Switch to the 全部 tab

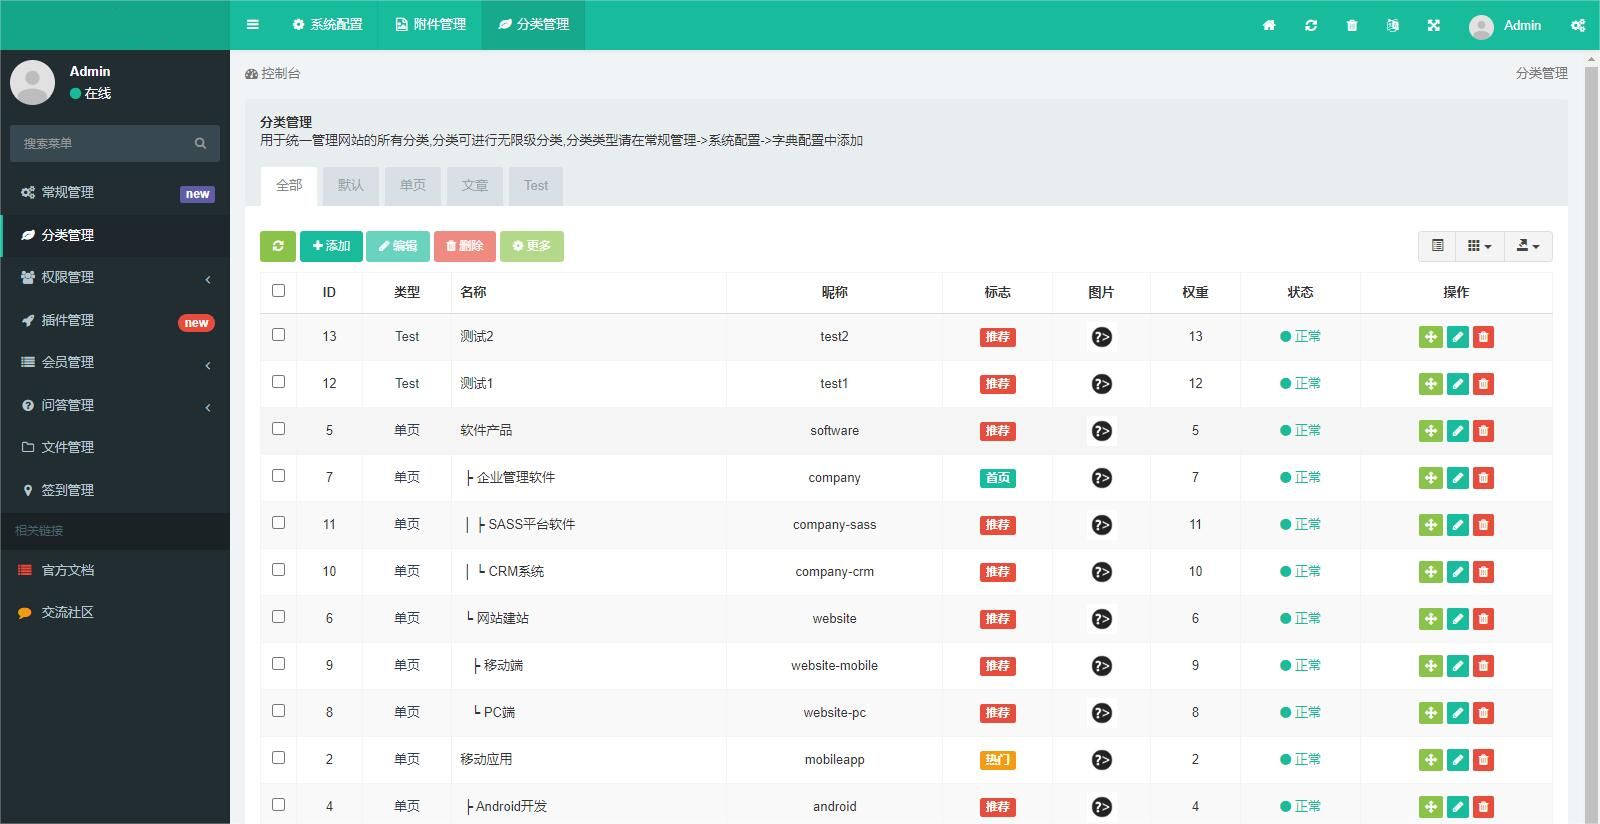[x=289, y=186]
